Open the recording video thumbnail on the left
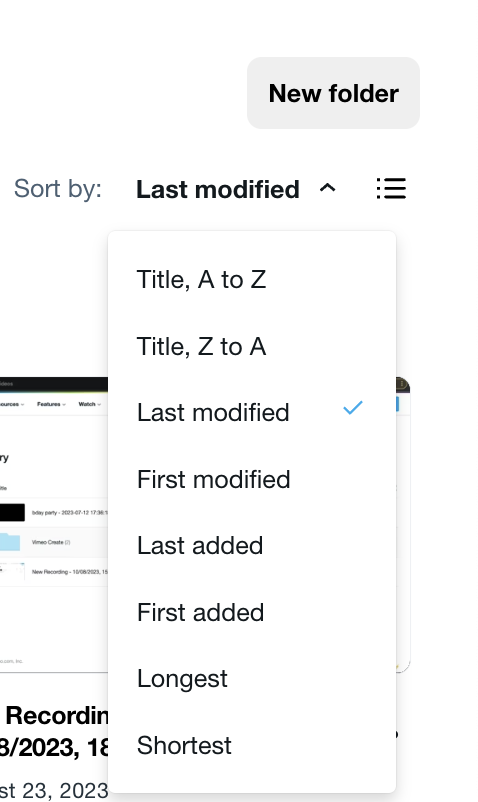The width and height of the screenshot is (478, 802). [x=54, y=525]
